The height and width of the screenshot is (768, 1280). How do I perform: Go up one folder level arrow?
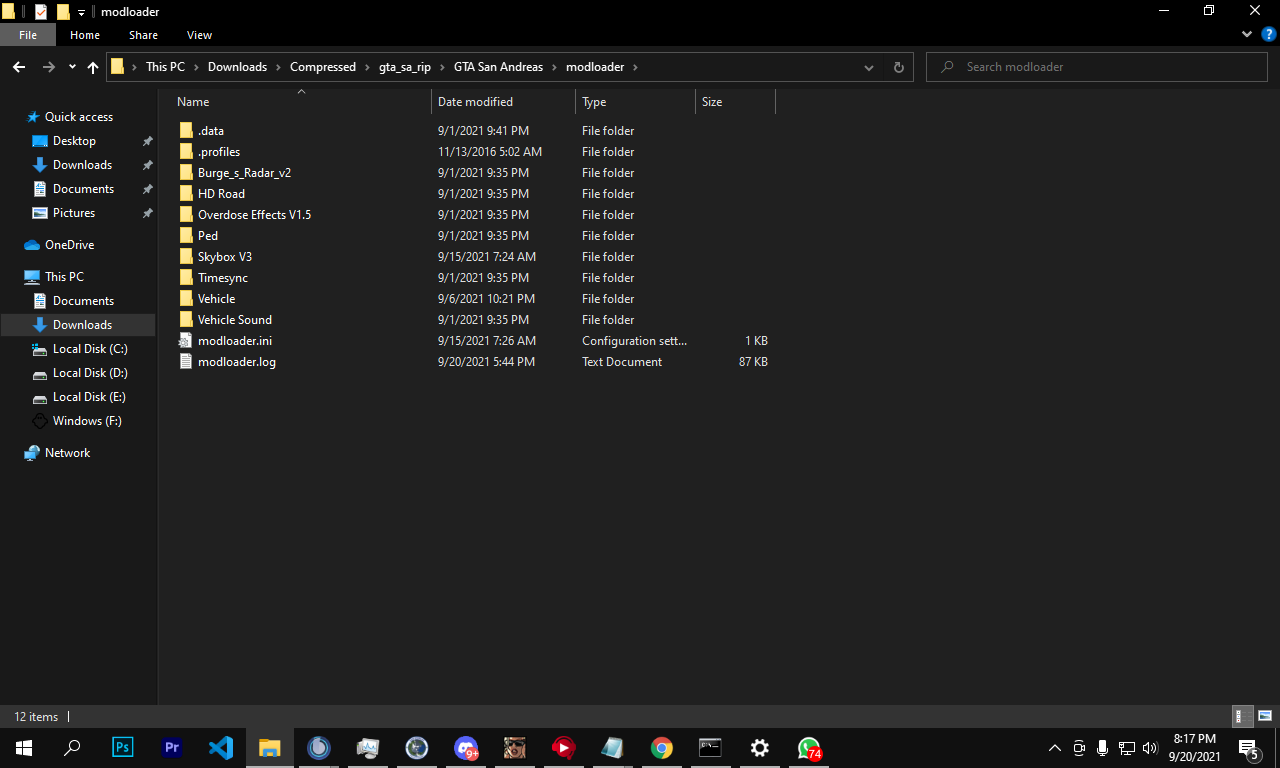click(x=93, y=67)
